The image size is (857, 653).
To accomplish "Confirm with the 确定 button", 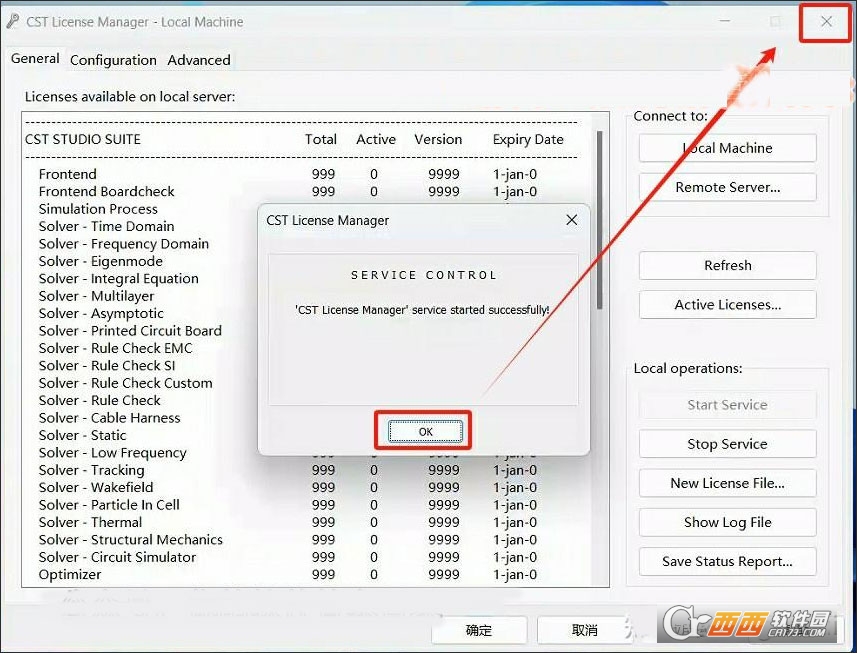I will (x=479, y=630).
